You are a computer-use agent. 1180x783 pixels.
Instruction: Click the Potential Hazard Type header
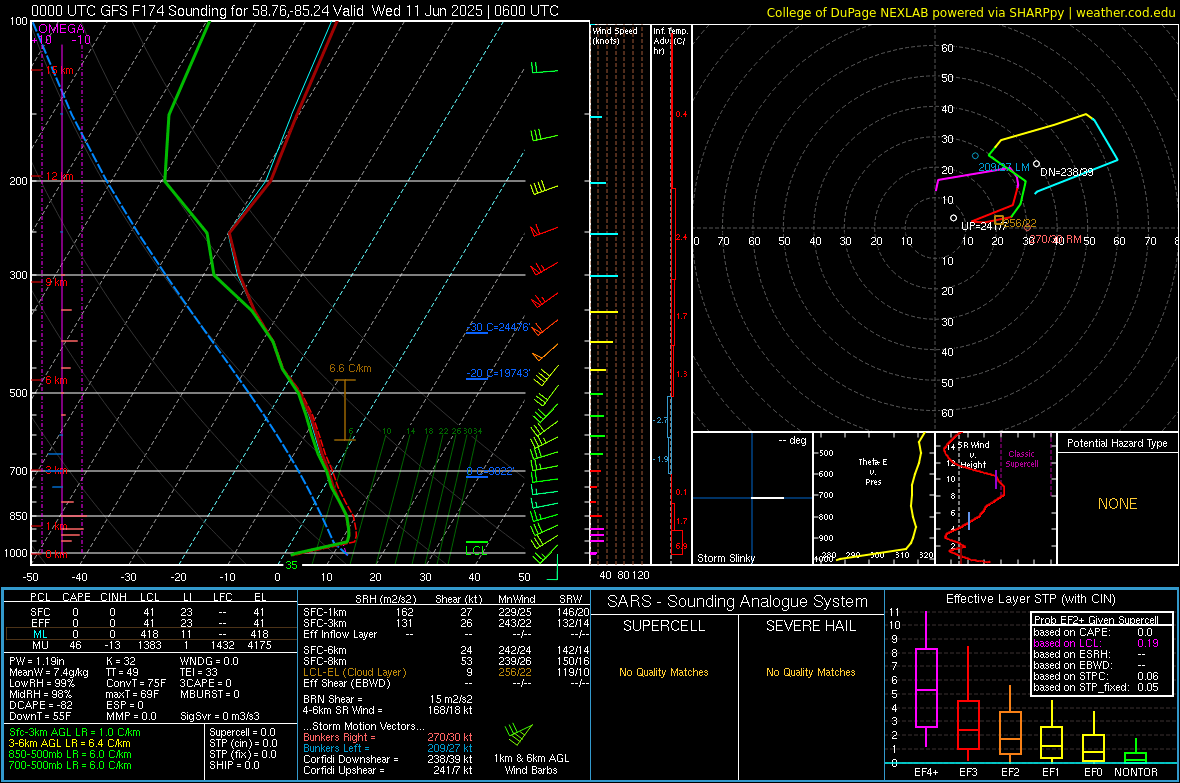click(x=1118, y=443)
